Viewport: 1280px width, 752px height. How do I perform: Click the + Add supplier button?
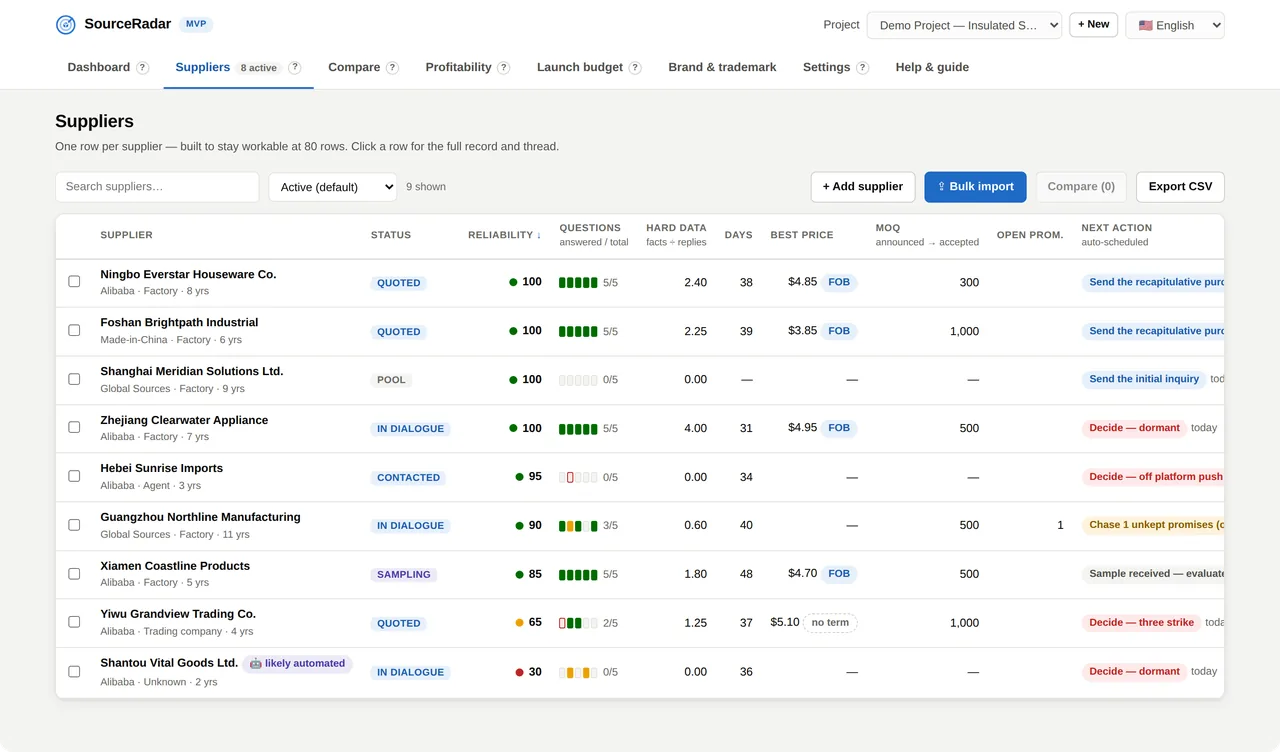pyautogui.click(x=863, y=187)
